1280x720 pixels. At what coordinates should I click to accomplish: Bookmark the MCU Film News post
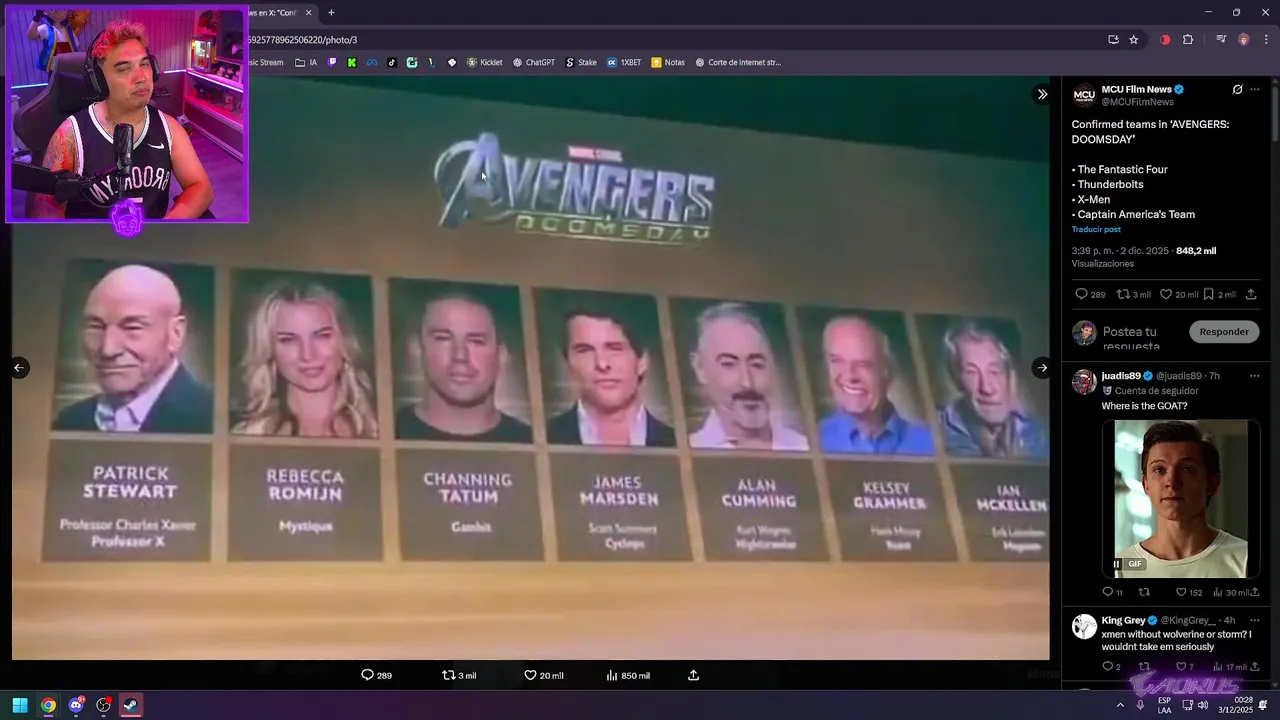pos(1208,294)
